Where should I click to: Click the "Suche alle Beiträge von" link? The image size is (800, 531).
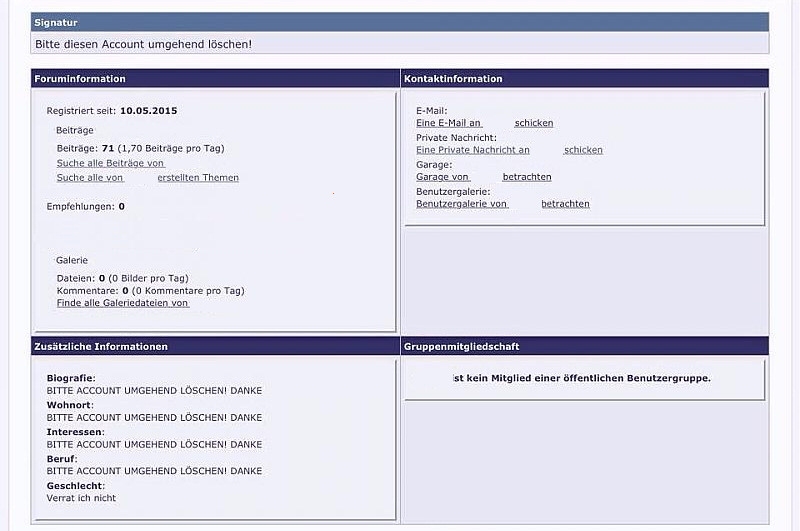(110, 163)
